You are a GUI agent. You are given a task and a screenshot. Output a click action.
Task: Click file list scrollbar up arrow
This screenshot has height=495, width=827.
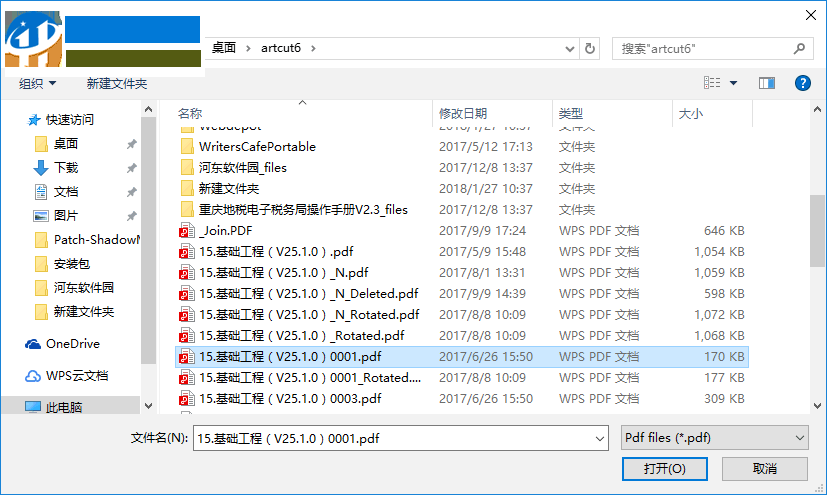click(818, 110)
